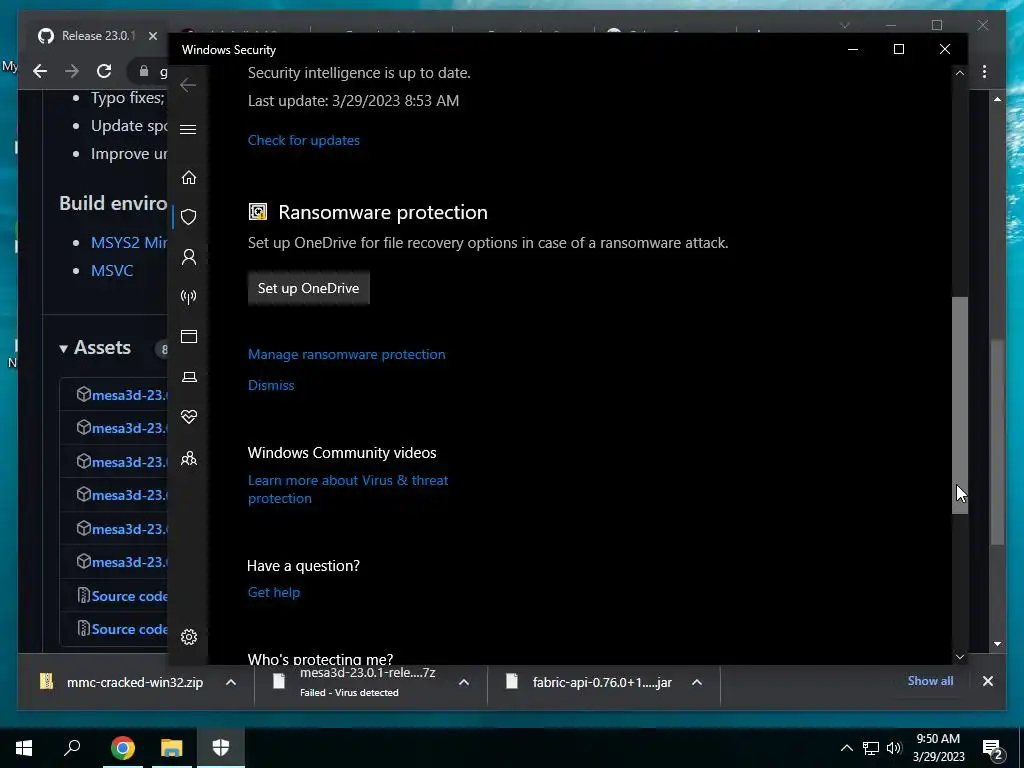
Task: Open App & browser control icon
Action: point(189,336)
